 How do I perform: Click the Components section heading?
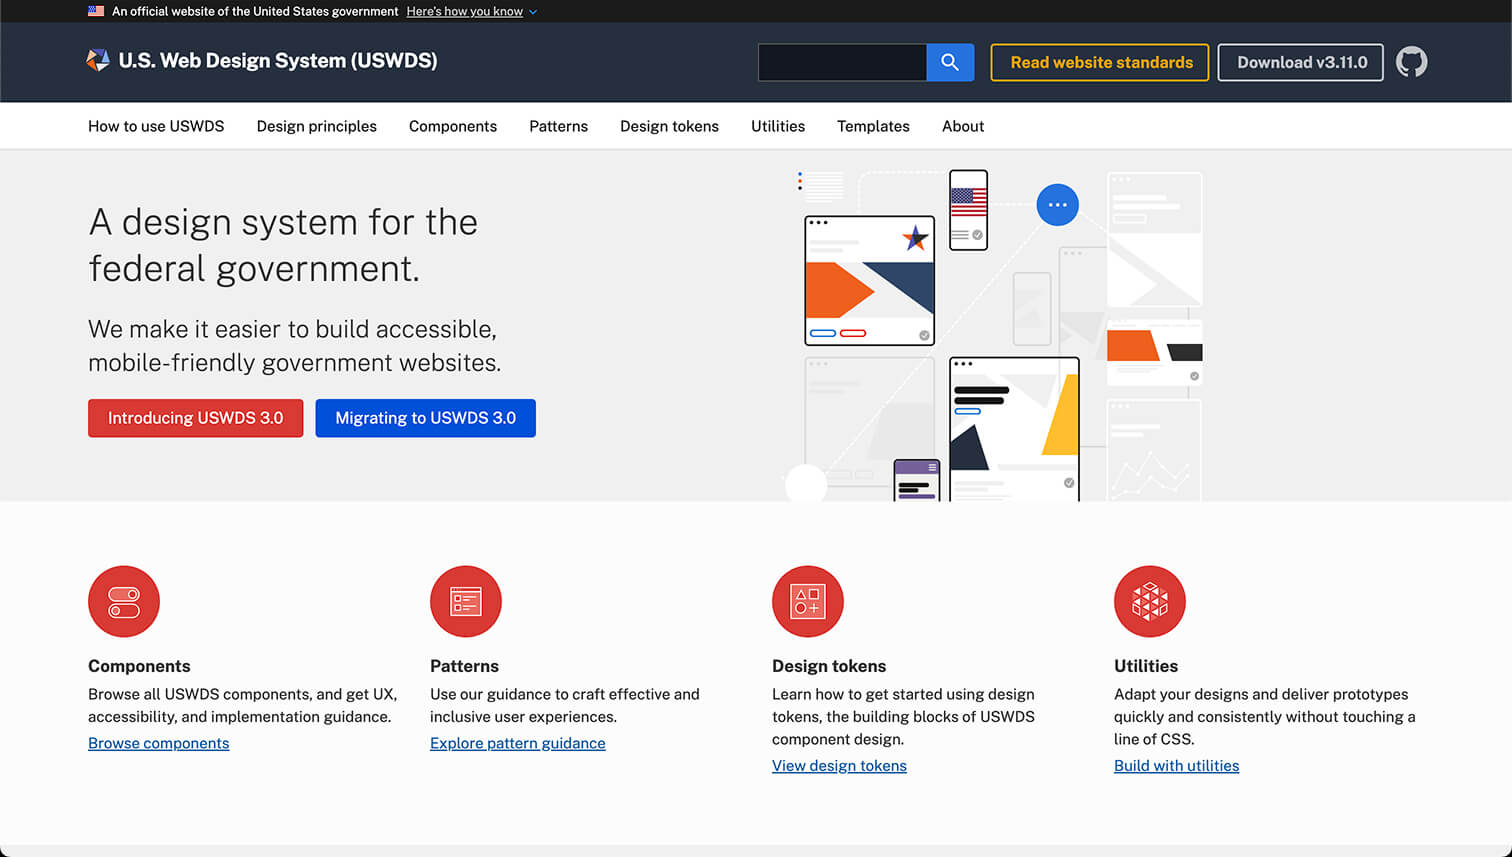[139, 666]
